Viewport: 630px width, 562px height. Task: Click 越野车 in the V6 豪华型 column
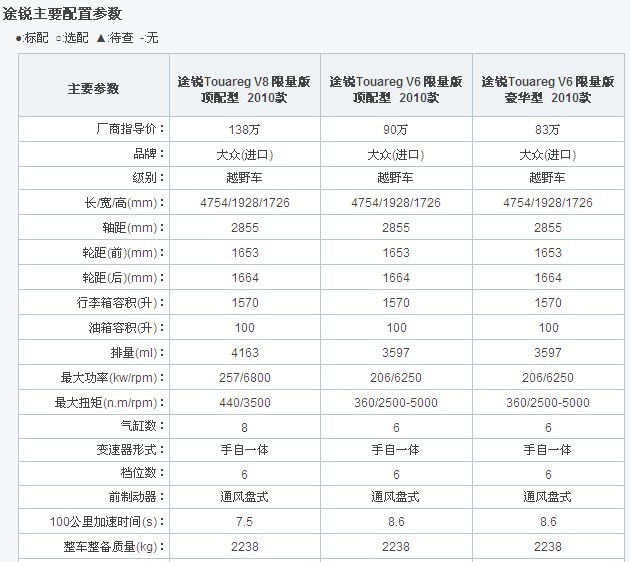[x=548, y=178]
